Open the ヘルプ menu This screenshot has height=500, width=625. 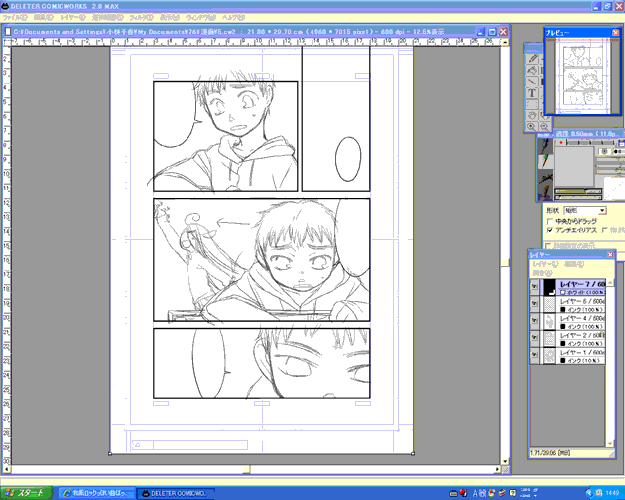coord(233,18)
